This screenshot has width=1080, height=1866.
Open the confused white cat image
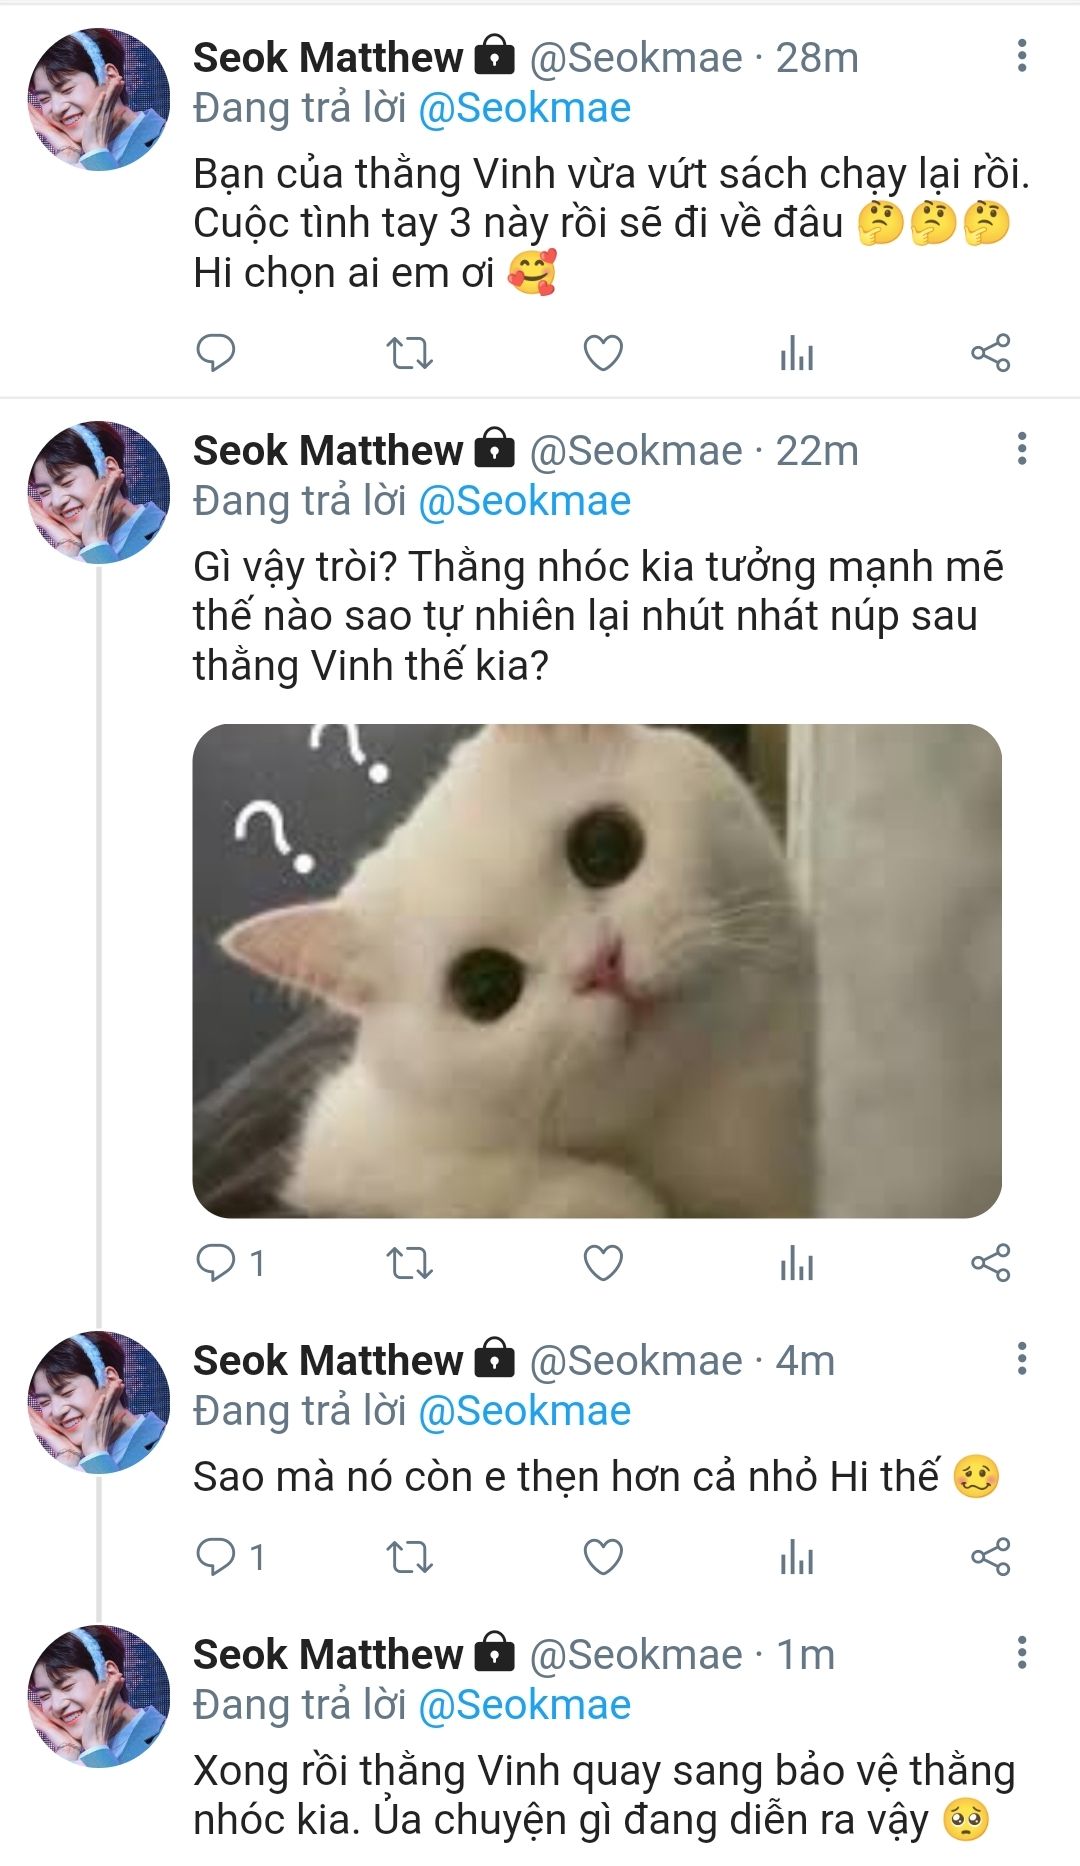click(597, 970)
